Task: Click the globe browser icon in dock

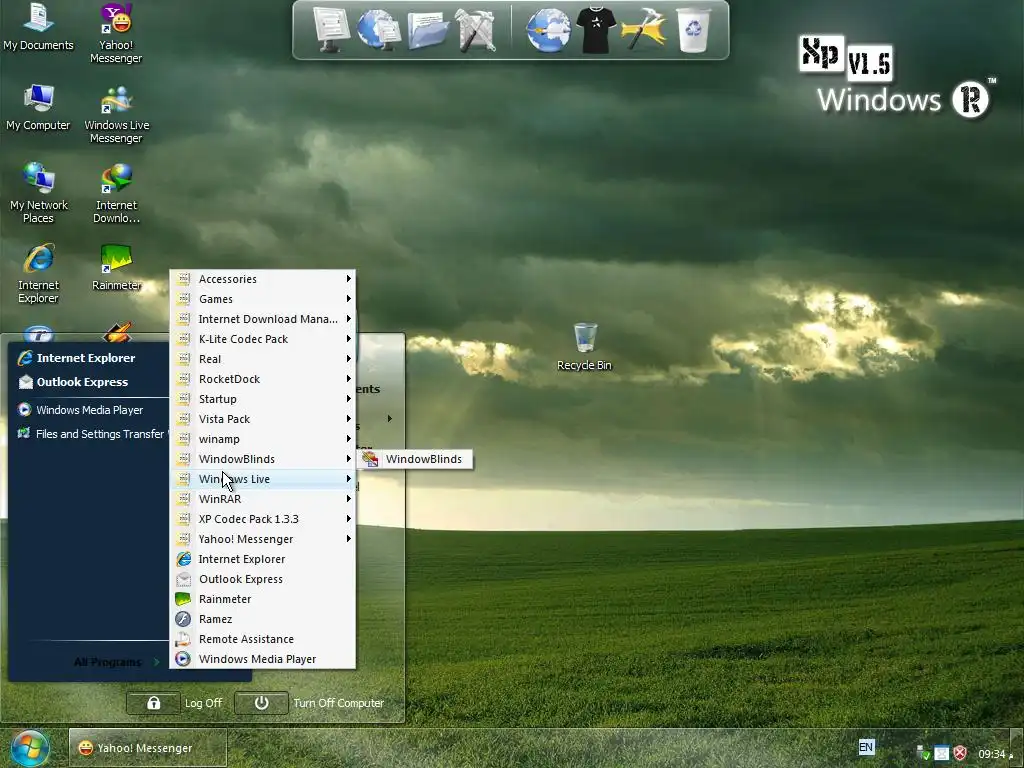Action: click(x=548, y=30)
